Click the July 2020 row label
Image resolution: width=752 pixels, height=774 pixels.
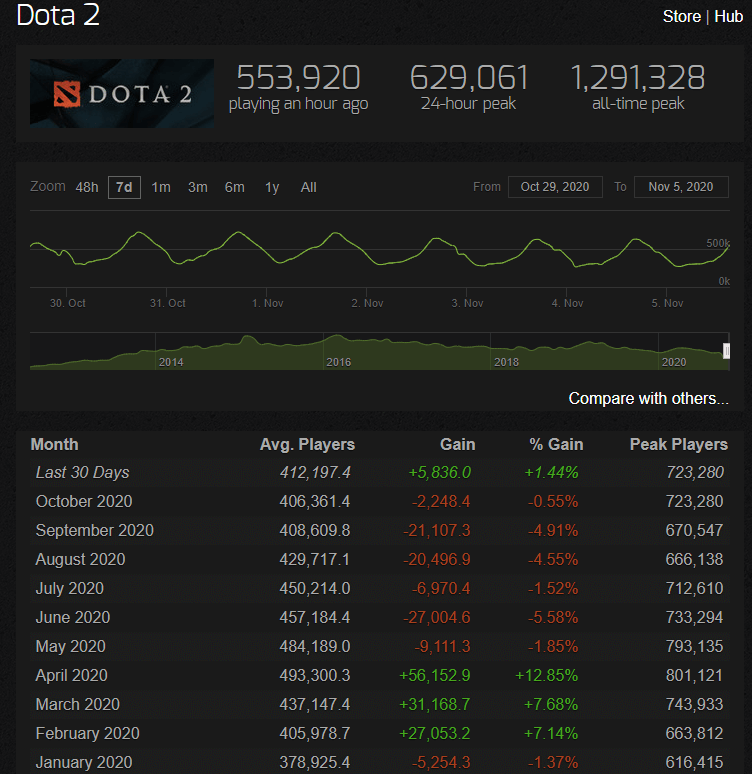click(x=70, y=588)
